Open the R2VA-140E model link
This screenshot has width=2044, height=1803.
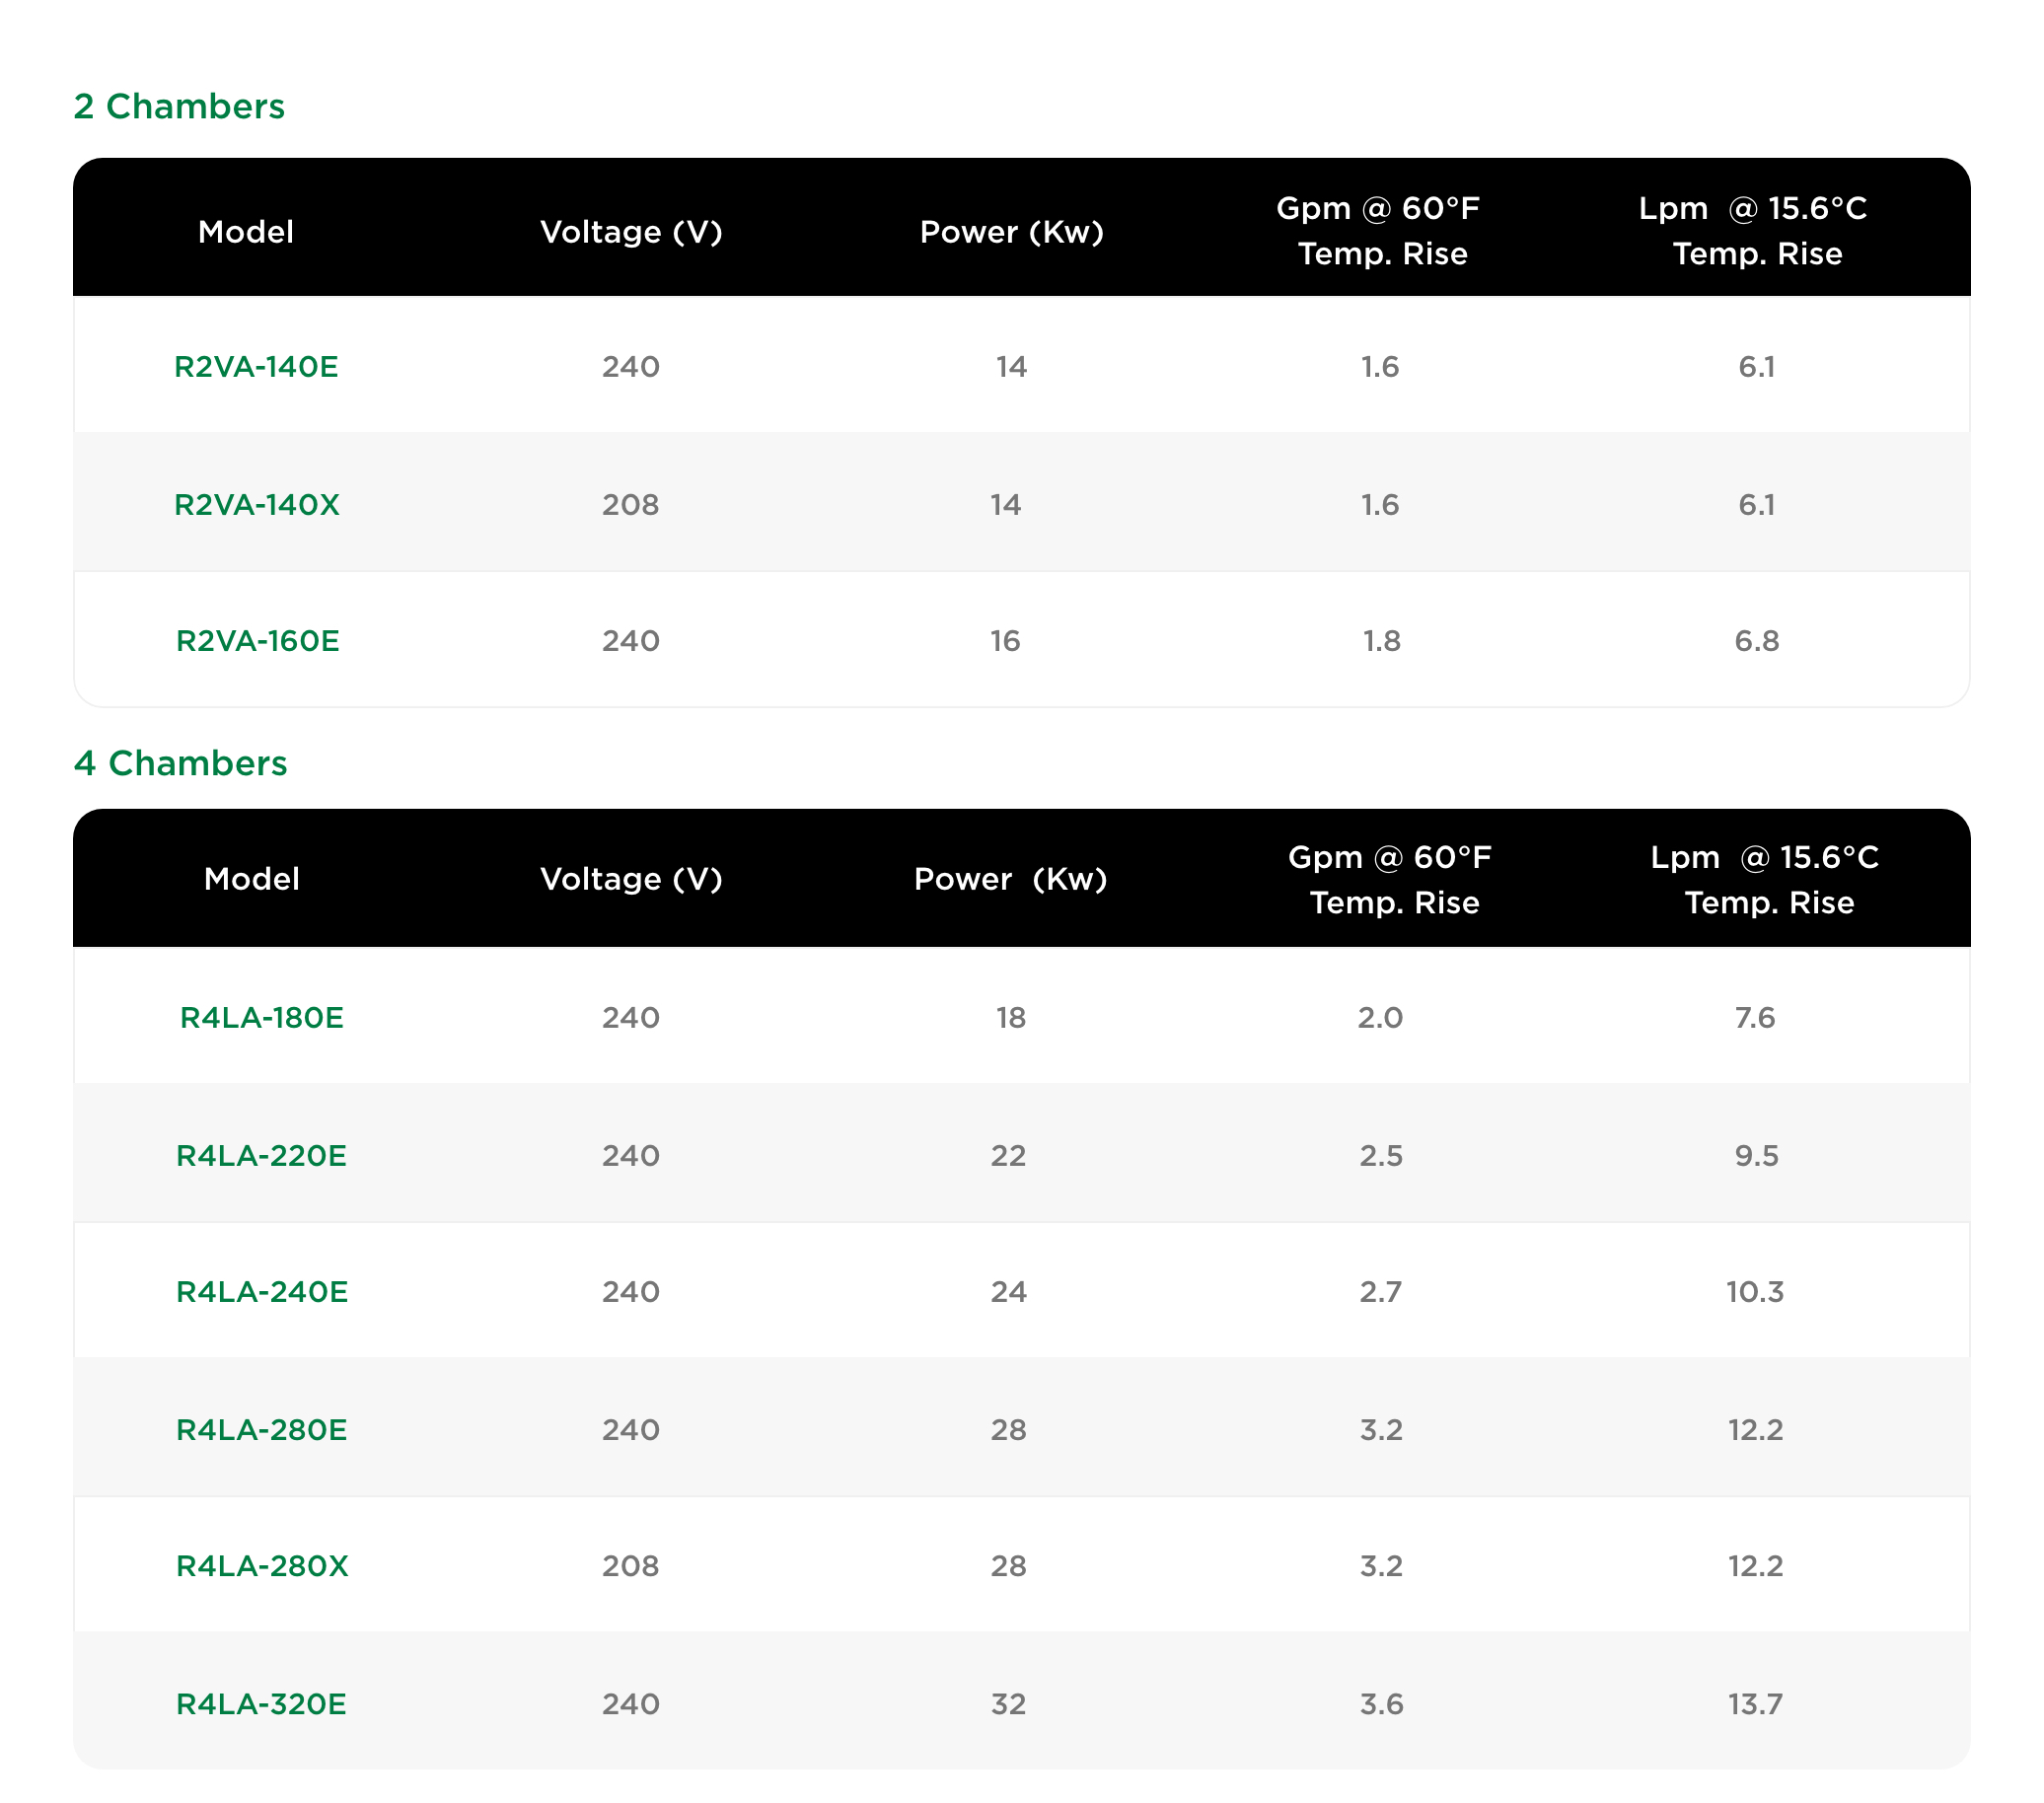click(256, 367)
